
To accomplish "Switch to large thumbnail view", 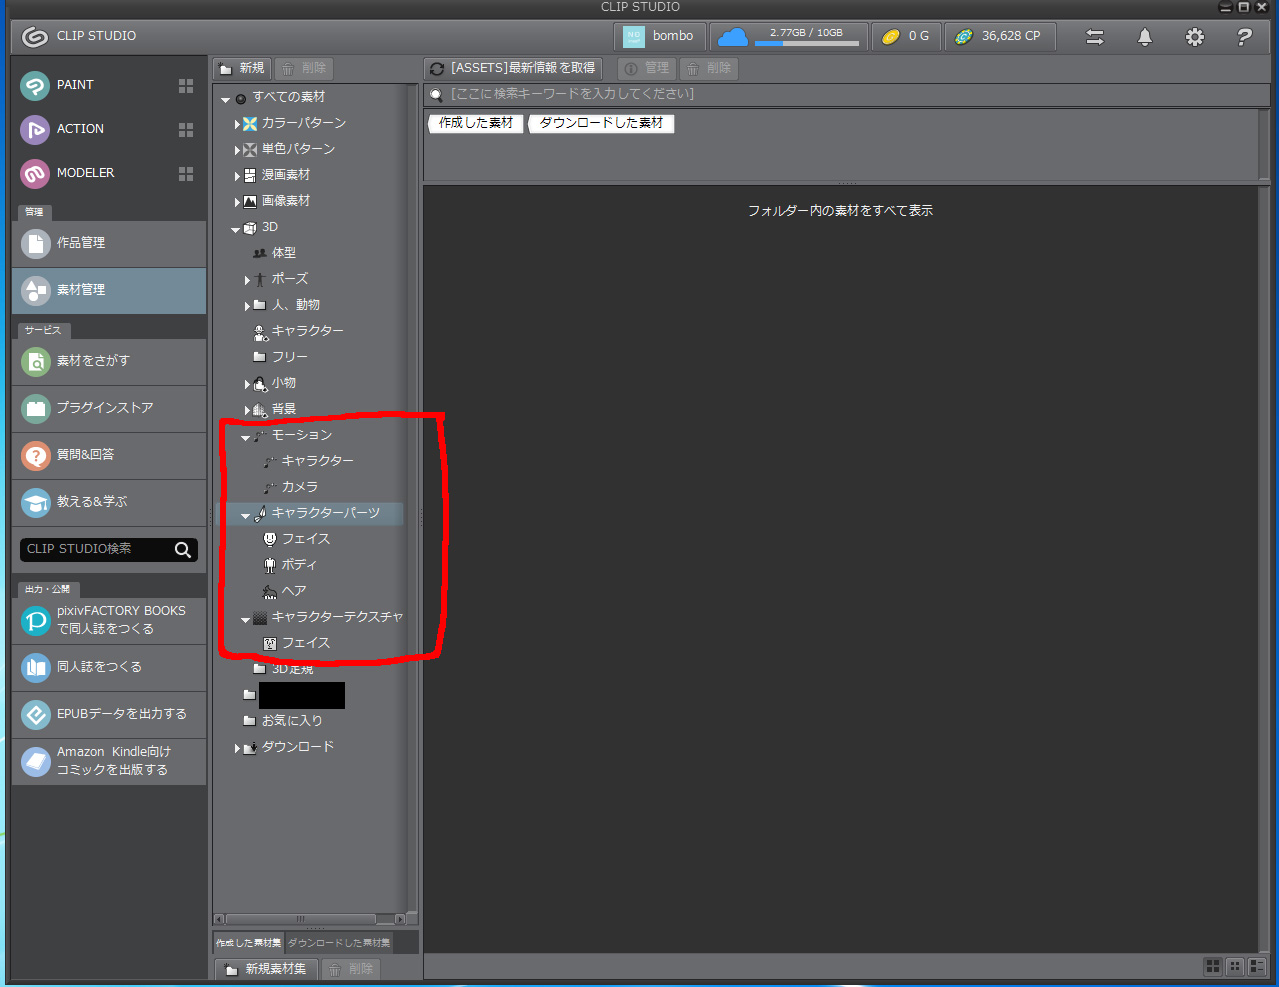I will (x=1213, y=966).
